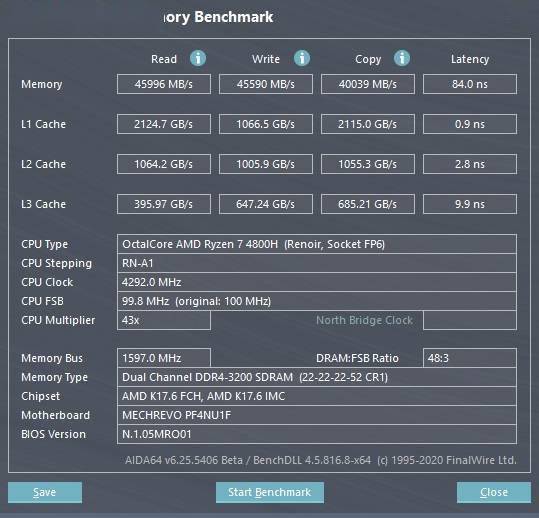Viewport: 539px width, 518px height.
Task: Click the CPU Type field showing Ryzen 7 4800H
Action: (317, 244)
